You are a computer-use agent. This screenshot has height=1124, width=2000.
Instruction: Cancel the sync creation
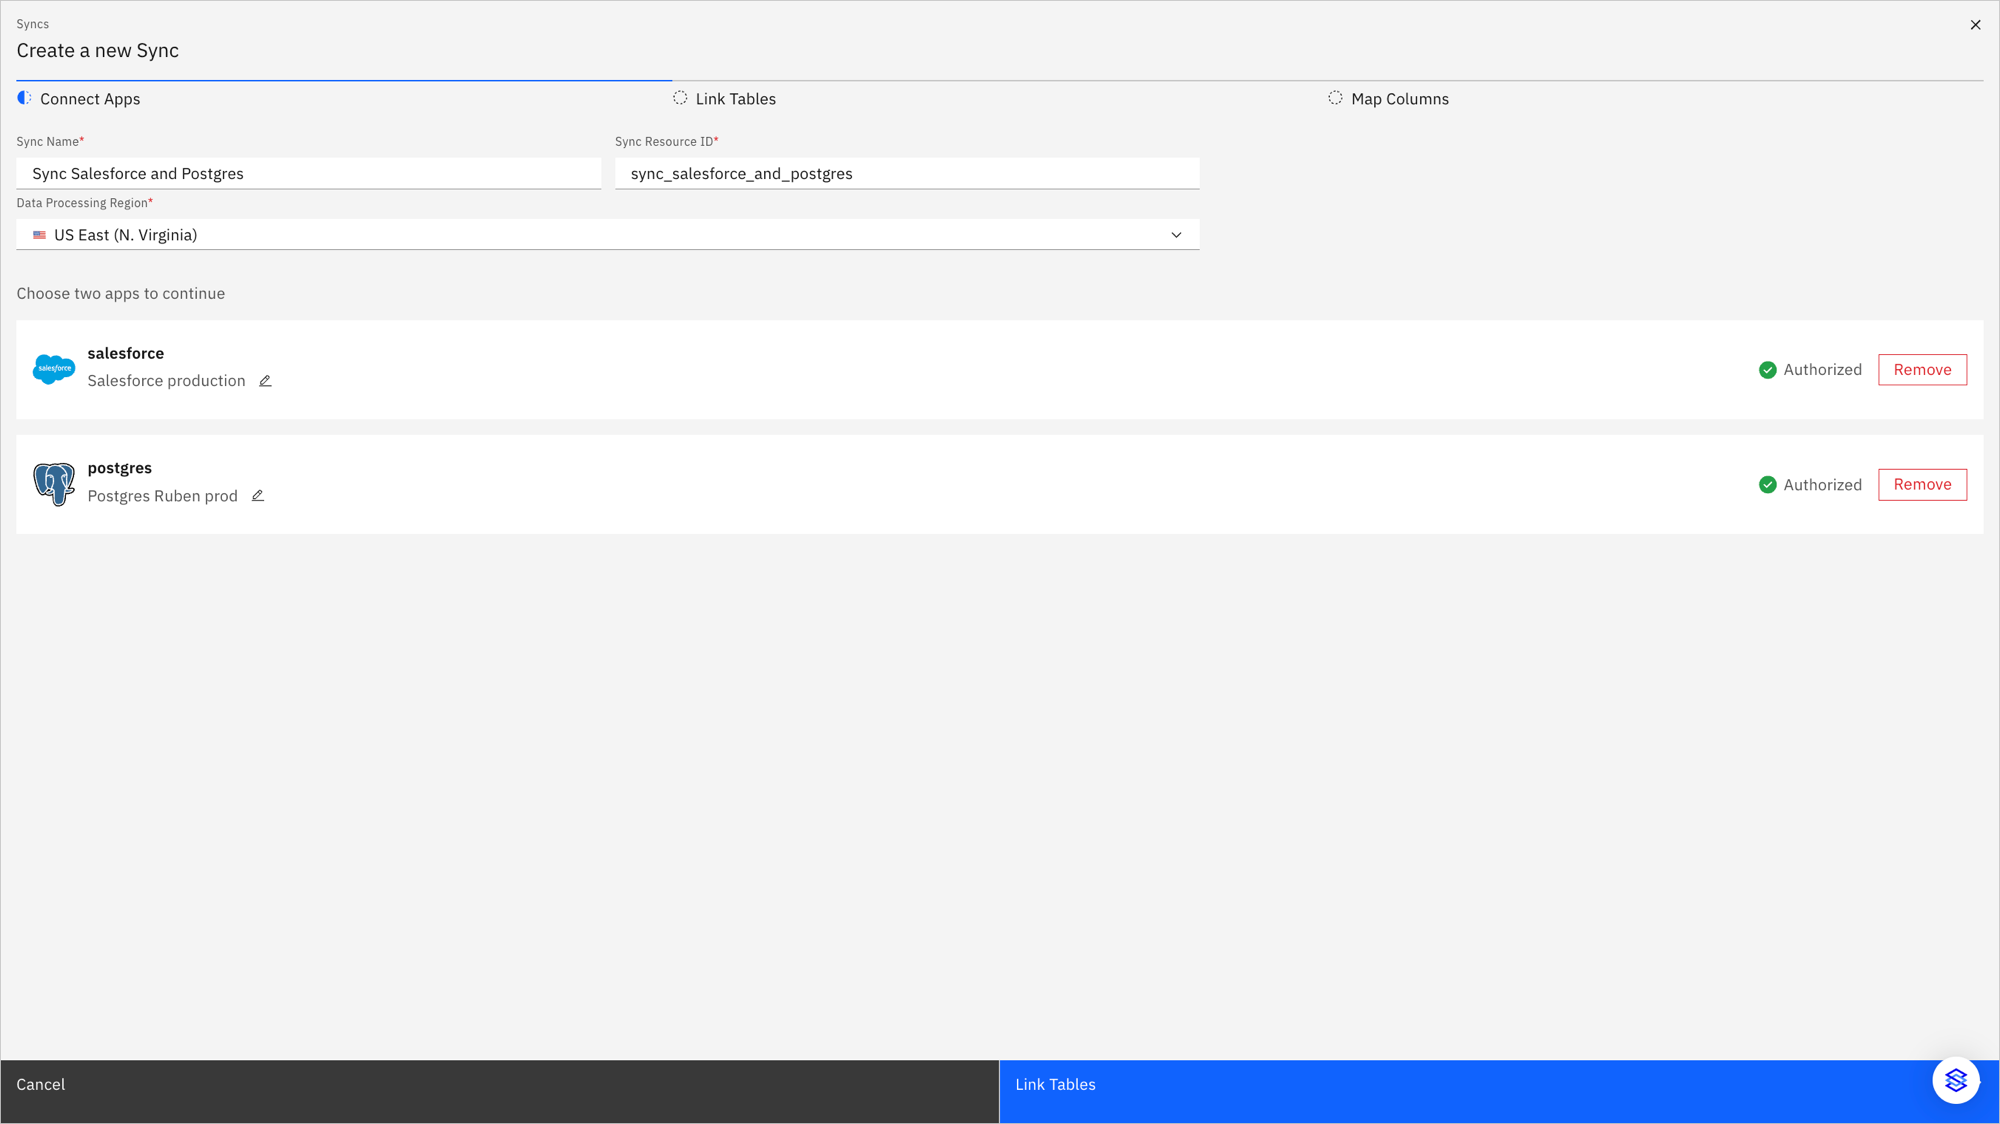pos(500,1091)
